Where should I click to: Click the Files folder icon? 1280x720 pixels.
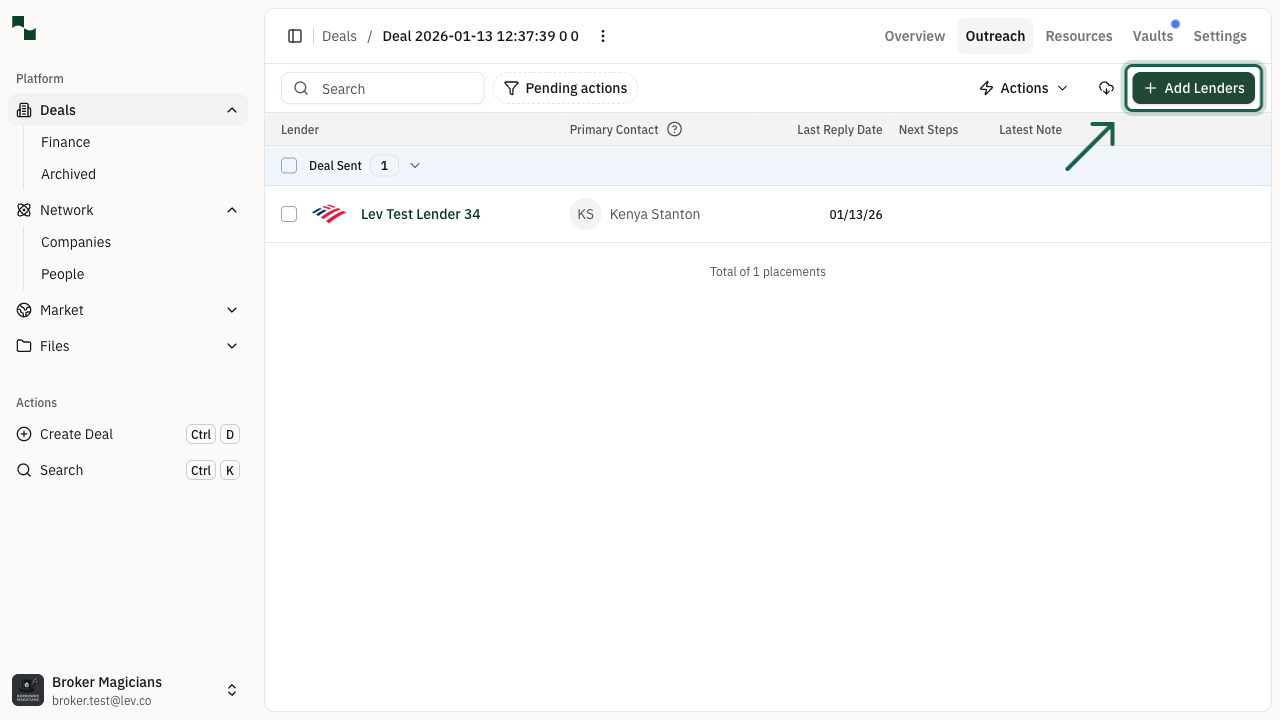click(x=22, y=346)
